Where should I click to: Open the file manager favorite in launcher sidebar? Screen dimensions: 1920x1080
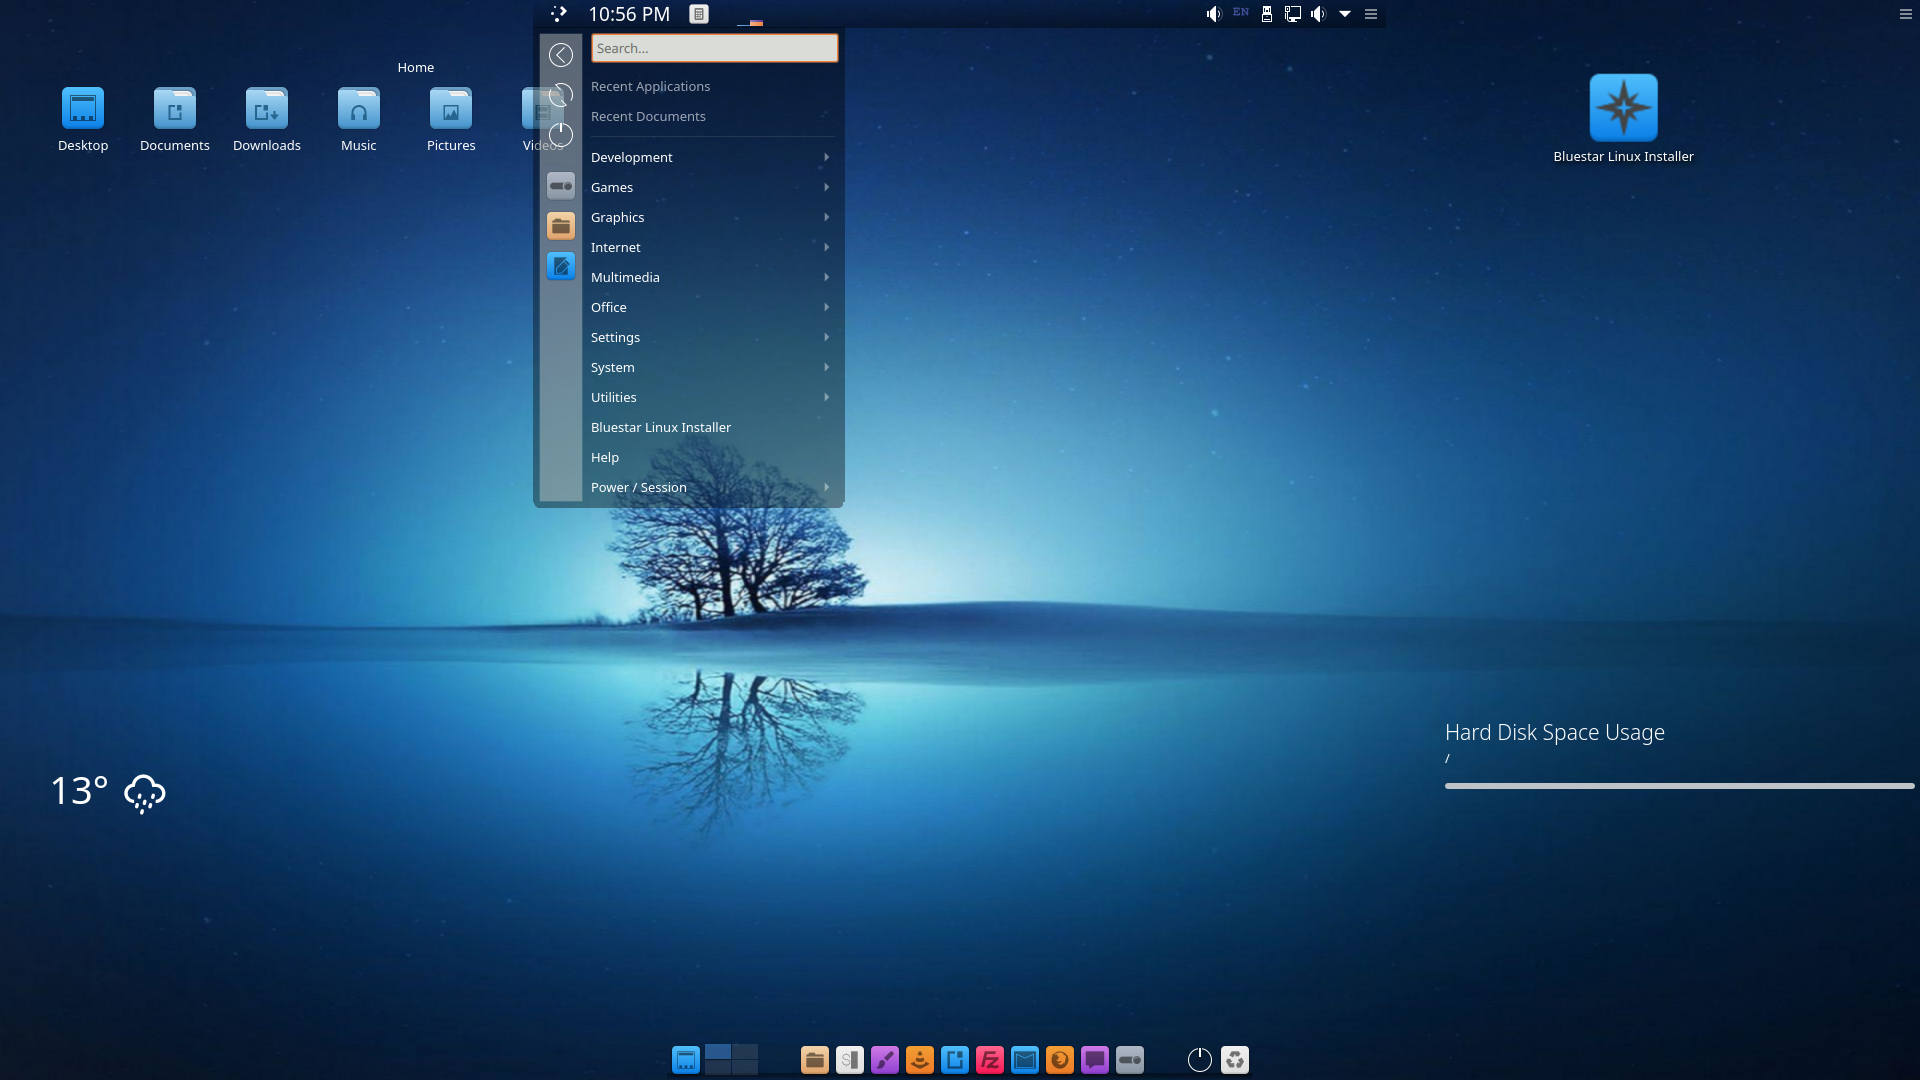(561, 226)
